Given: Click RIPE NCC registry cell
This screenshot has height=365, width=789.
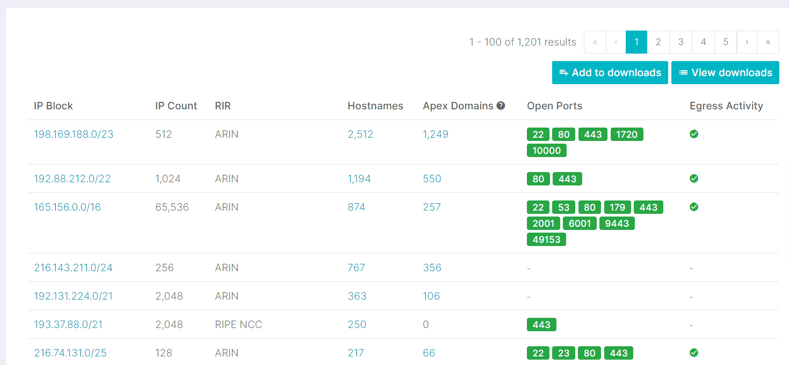Looking at the screenshot, I should [239, 324].
